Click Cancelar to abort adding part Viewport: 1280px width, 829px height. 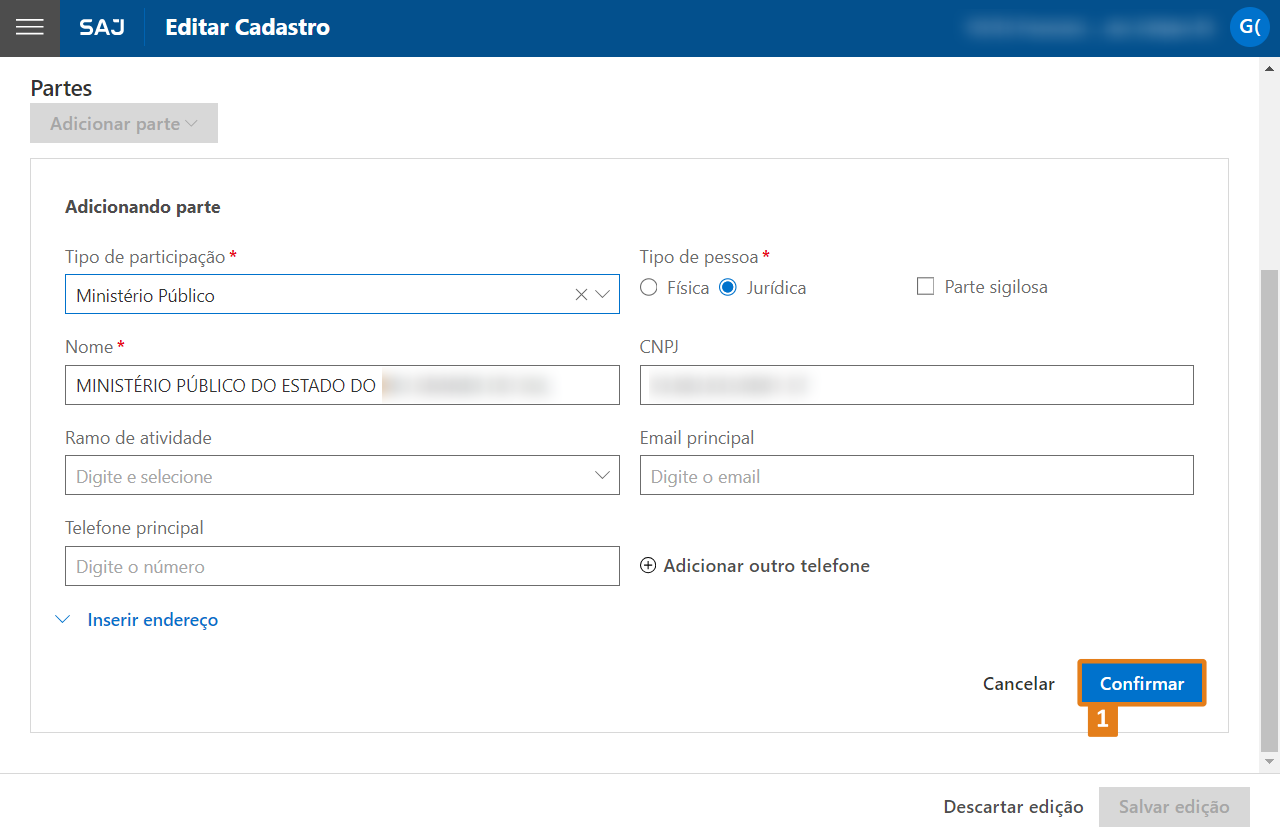point(1018,684)
